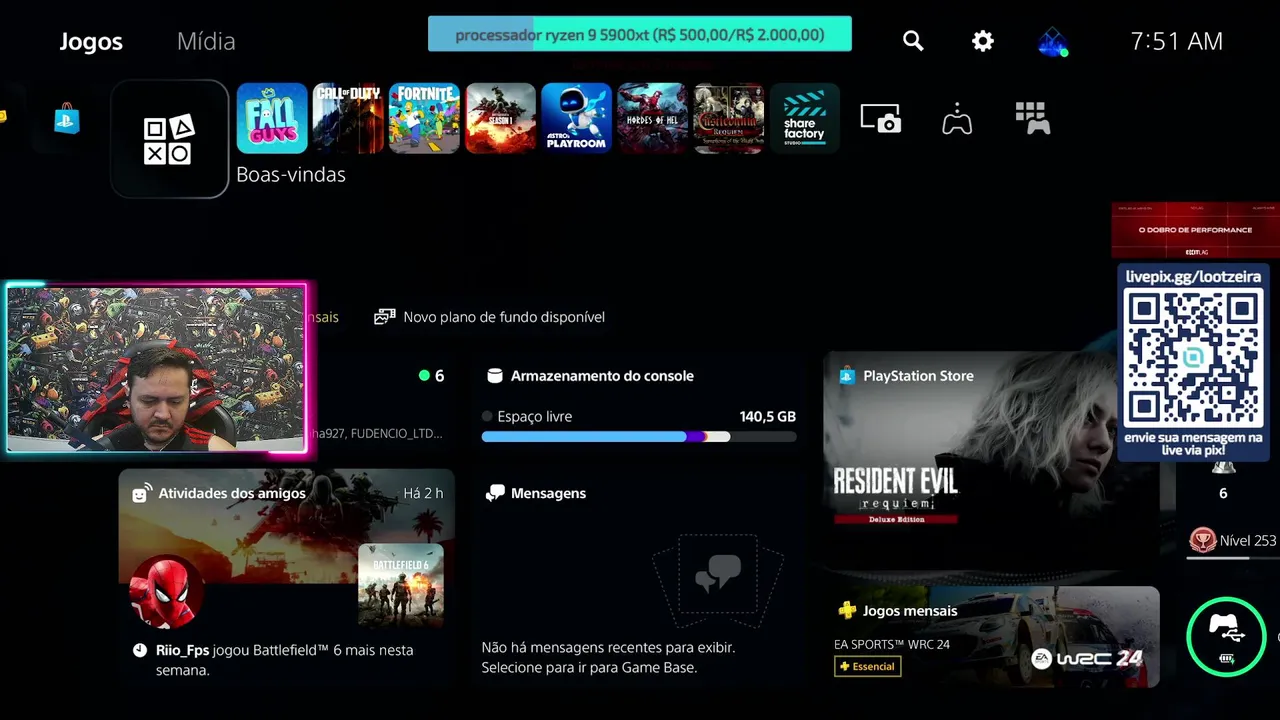Open the game library grid icon
The height and width of the screenshot is (720, 1280).
[1032, 118]
